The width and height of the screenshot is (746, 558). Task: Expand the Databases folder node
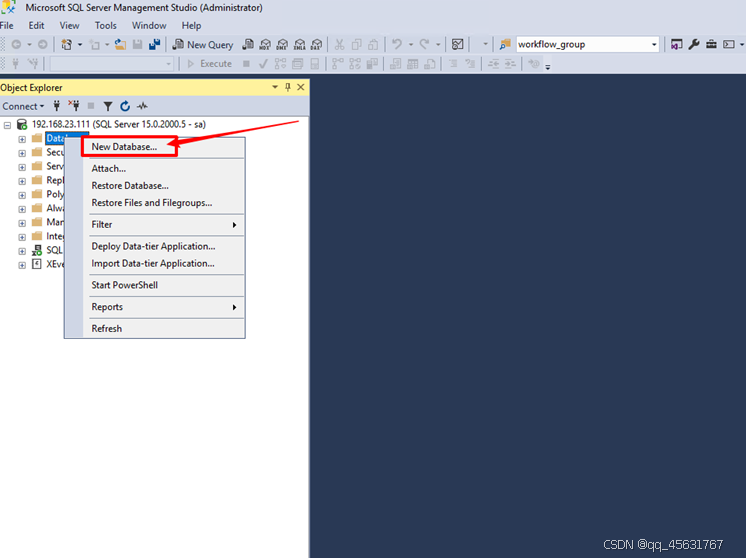tap(22, 139)
